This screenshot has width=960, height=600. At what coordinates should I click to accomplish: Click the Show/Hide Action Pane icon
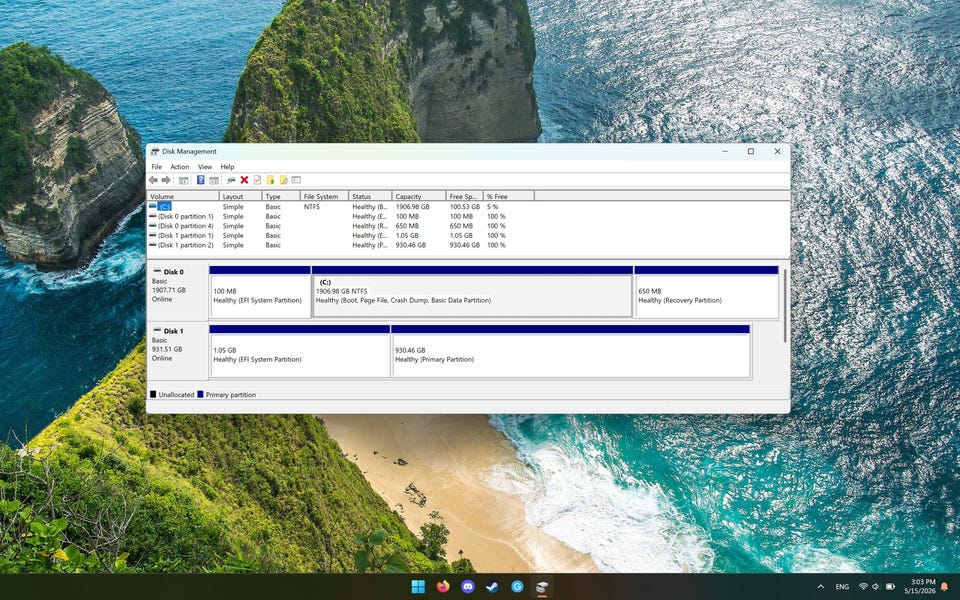(x=214, y=180)
